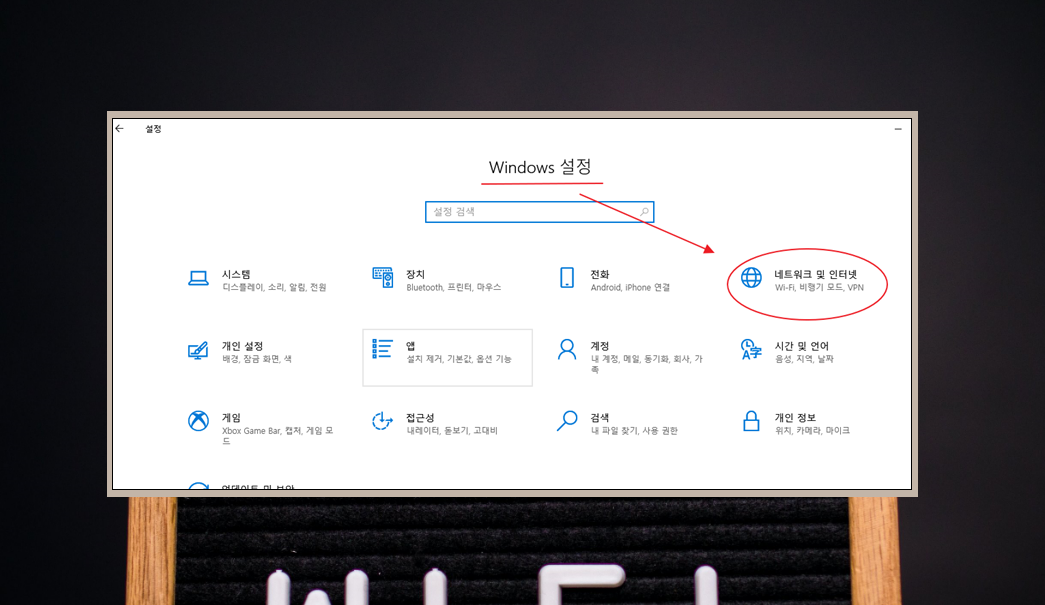Open the 검색 category label

[600, 418]
